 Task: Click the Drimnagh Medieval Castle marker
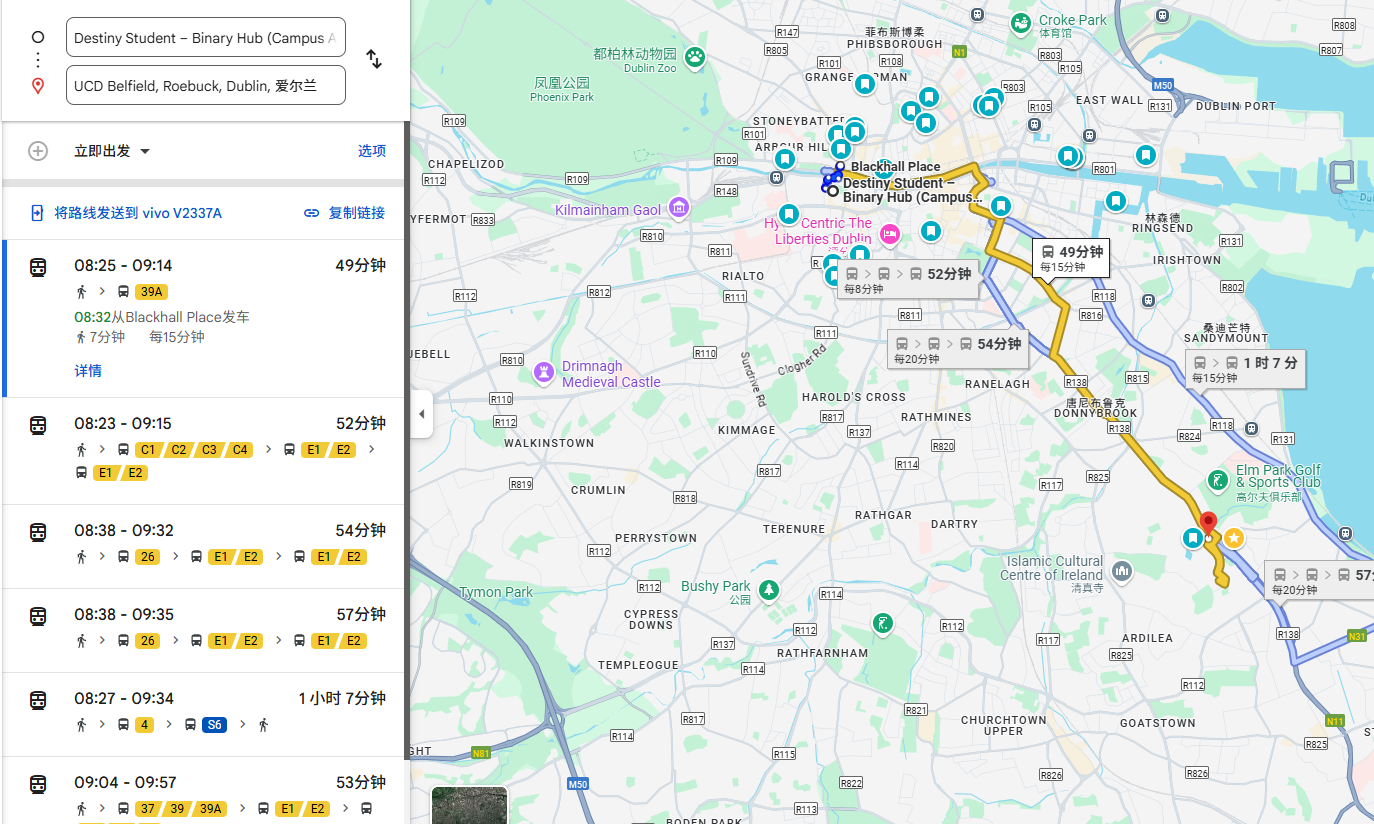[544, 373]
